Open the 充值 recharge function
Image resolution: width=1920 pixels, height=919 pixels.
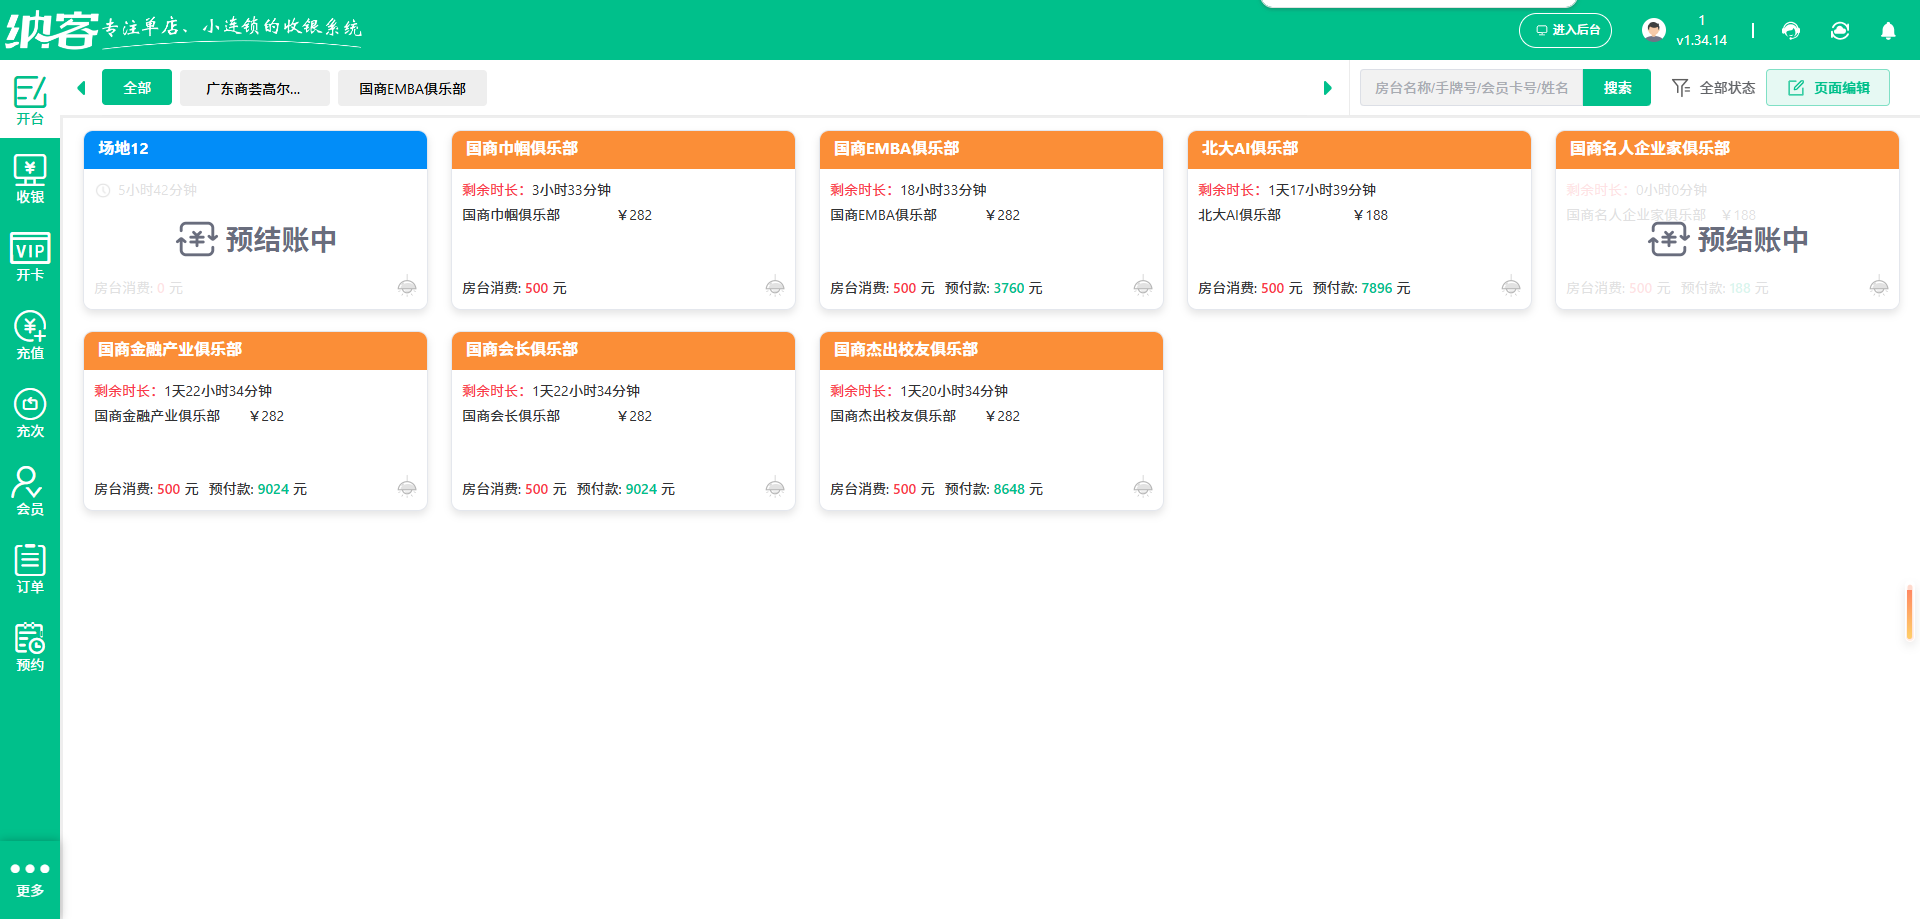point(30,334)
